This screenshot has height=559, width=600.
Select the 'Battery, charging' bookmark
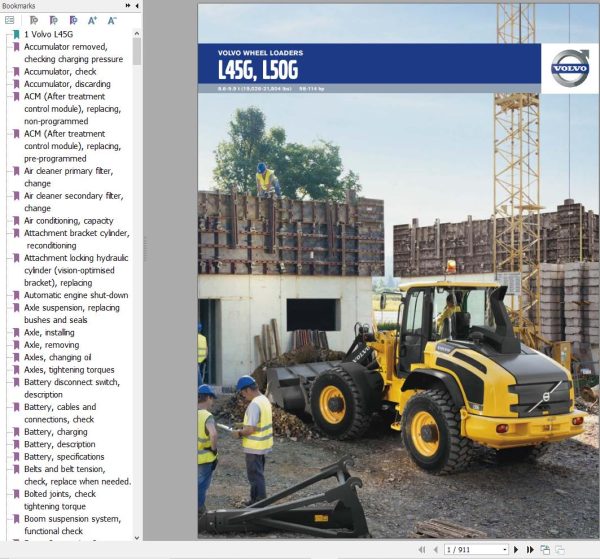[56, 432]
